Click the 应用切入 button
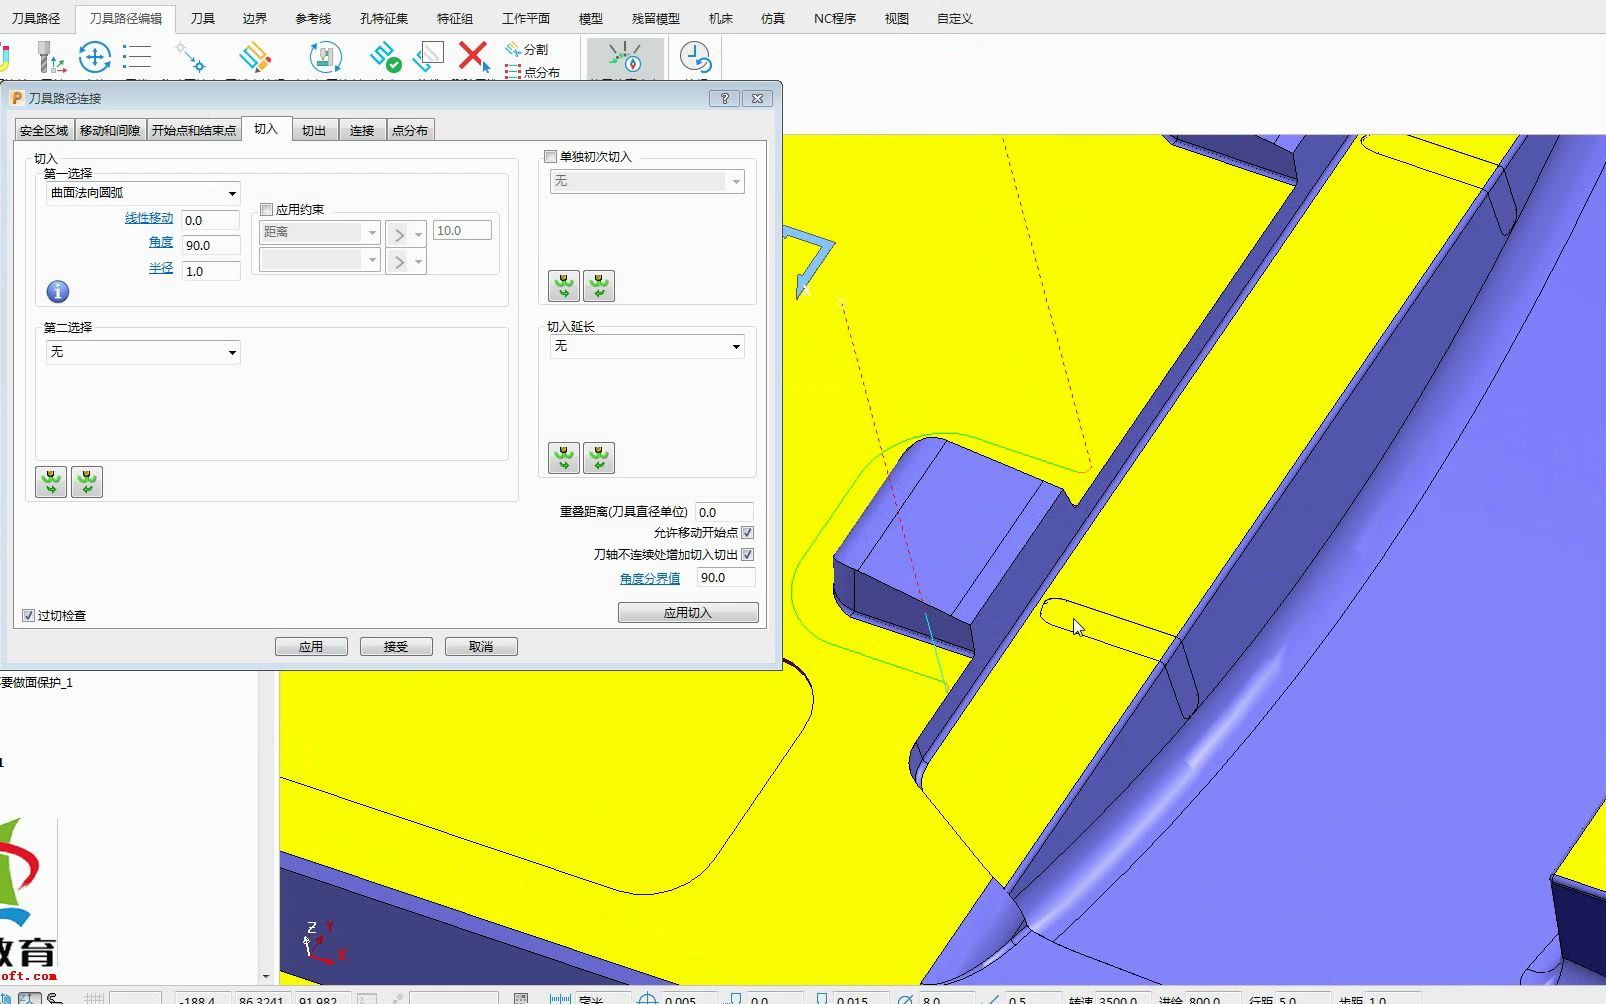The width and height of the screenshot is (1606, 1004). point(688,613)
